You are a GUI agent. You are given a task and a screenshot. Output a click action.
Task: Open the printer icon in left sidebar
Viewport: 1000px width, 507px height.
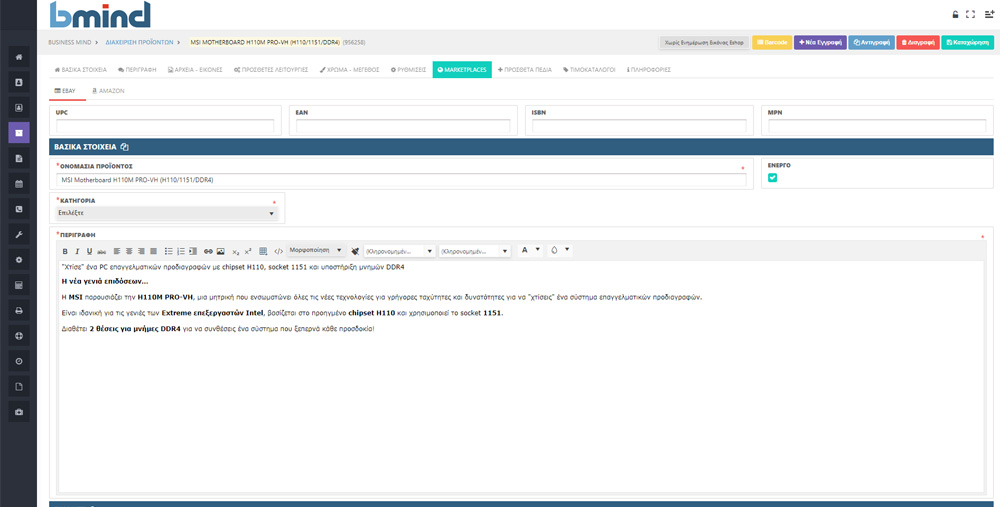[x=18, y=311]
